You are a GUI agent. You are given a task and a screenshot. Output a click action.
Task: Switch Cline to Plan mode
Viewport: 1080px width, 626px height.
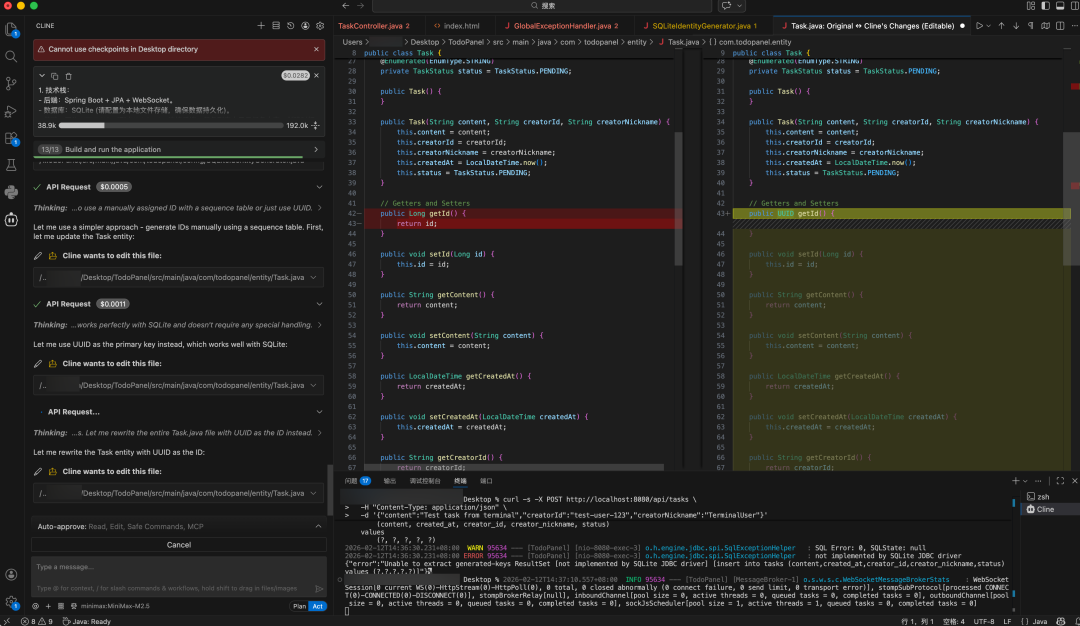click(x=299, y=606)
